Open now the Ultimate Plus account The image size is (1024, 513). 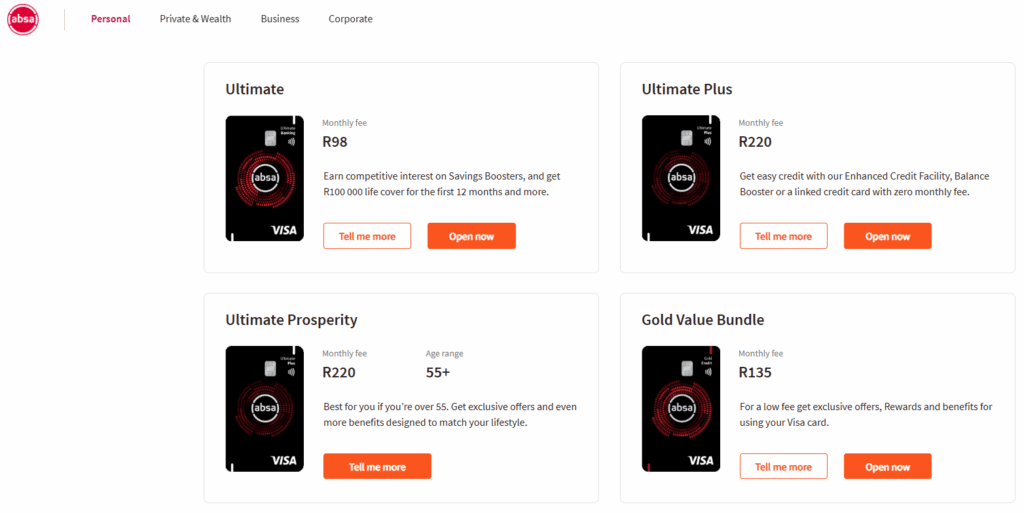point(888,236)
